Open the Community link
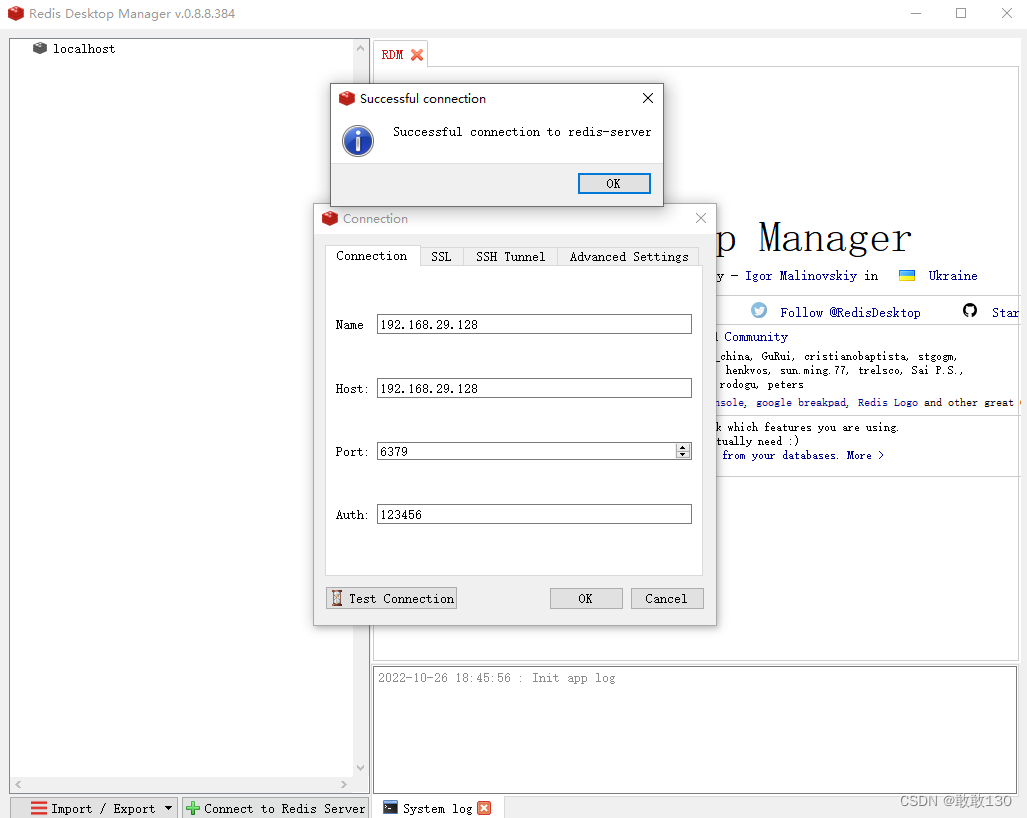The width and height of the screenshot is (1027, 818). tap(755, 337)
